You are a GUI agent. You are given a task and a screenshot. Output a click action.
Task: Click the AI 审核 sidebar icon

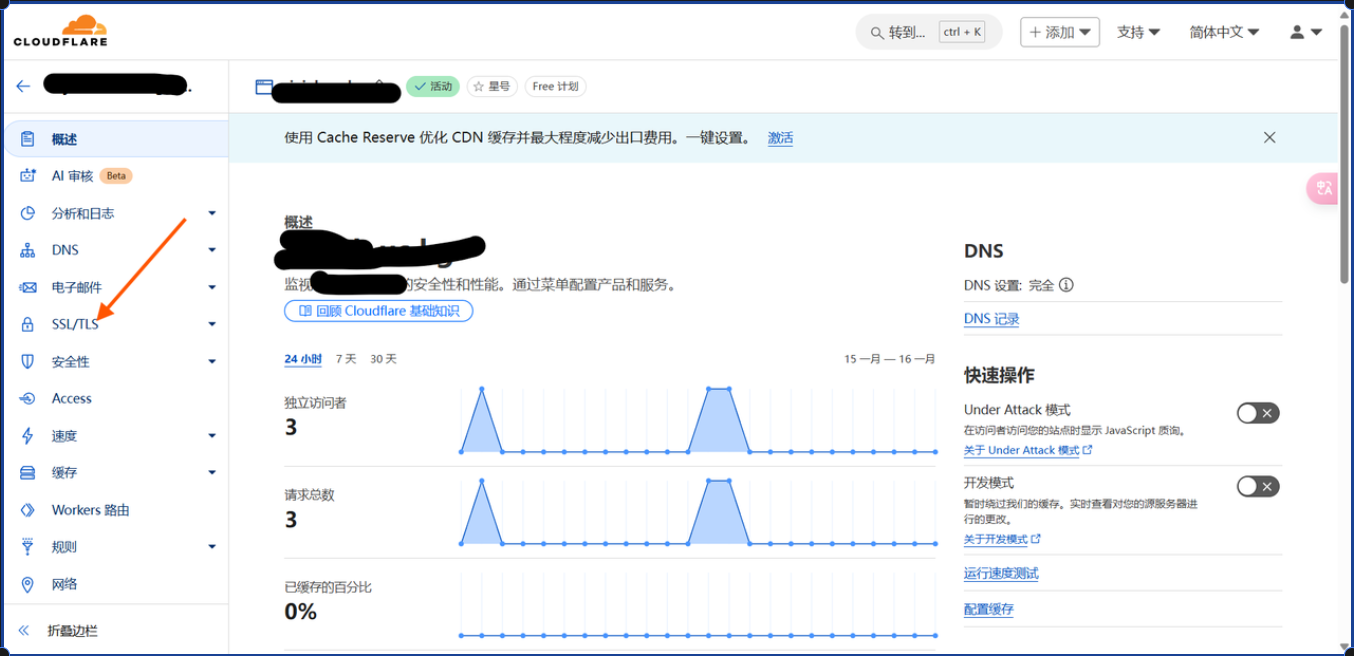pyautogui.click(x=28, y=176)
